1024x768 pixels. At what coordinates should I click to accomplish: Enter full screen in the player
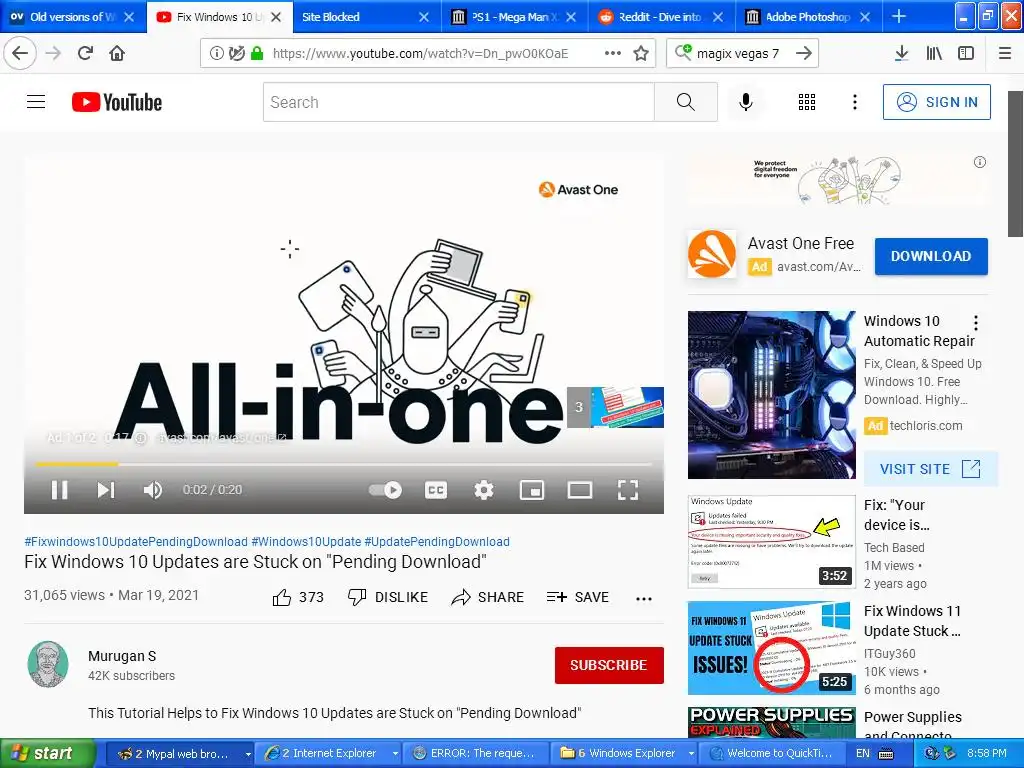pos(628,490)
